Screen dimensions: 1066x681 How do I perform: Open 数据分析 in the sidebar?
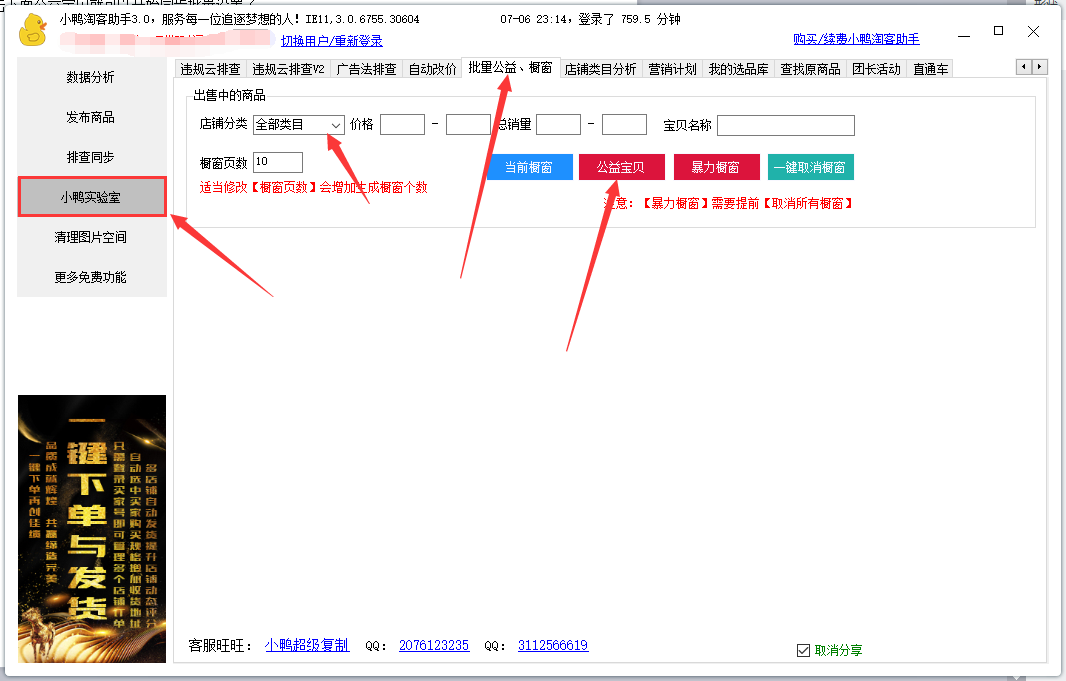(91, 77)
